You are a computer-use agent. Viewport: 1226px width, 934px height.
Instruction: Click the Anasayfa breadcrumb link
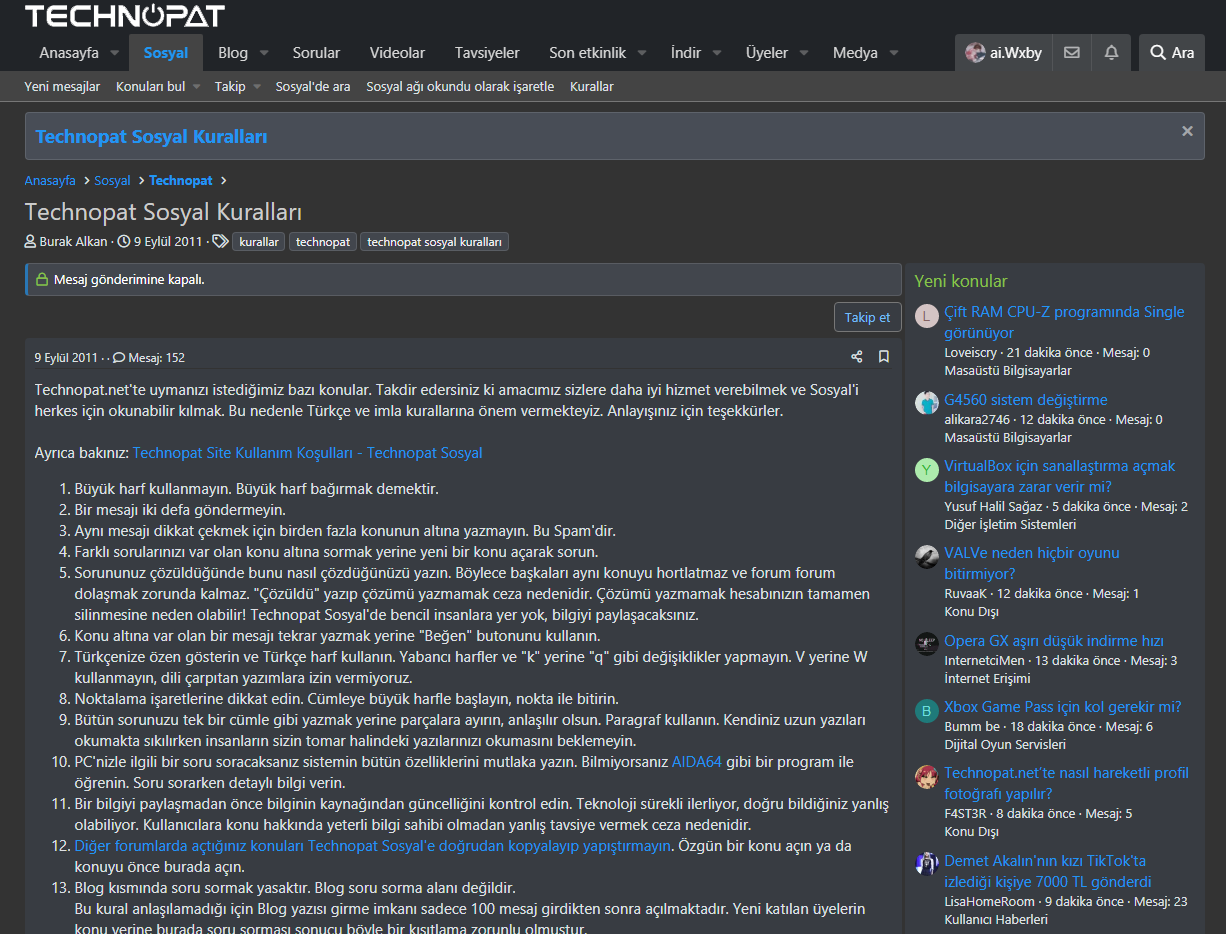point(50,181)
